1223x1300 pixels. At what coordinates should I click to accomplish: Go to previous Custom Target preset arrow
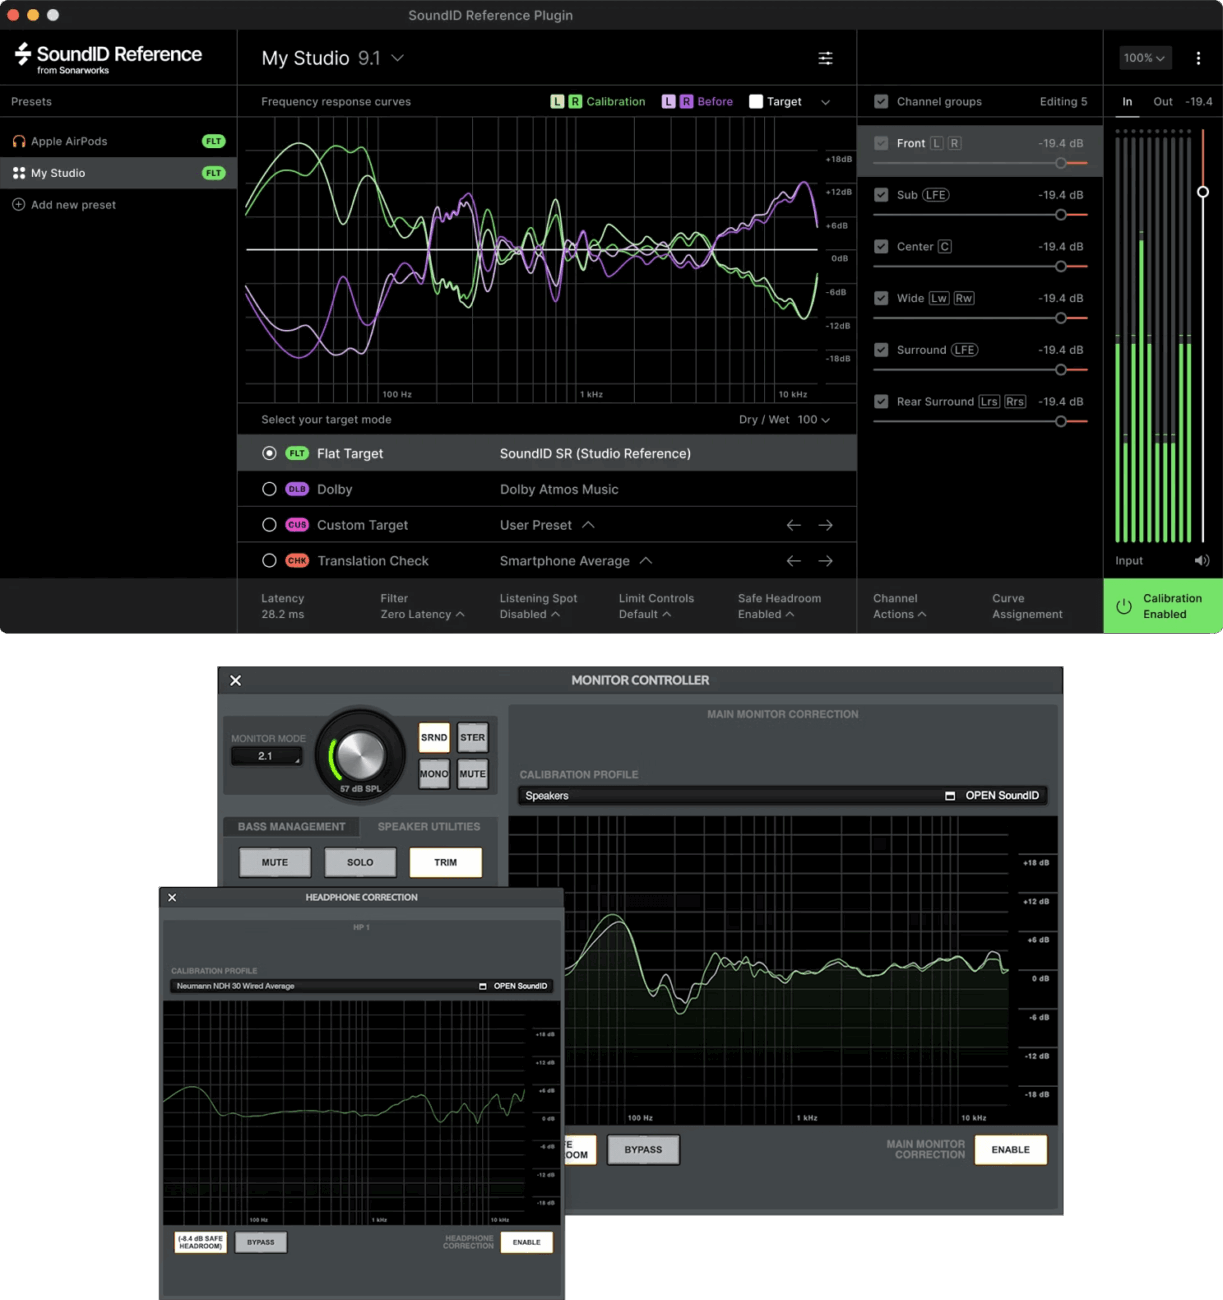pyautogui.click(x=793, y=525)
